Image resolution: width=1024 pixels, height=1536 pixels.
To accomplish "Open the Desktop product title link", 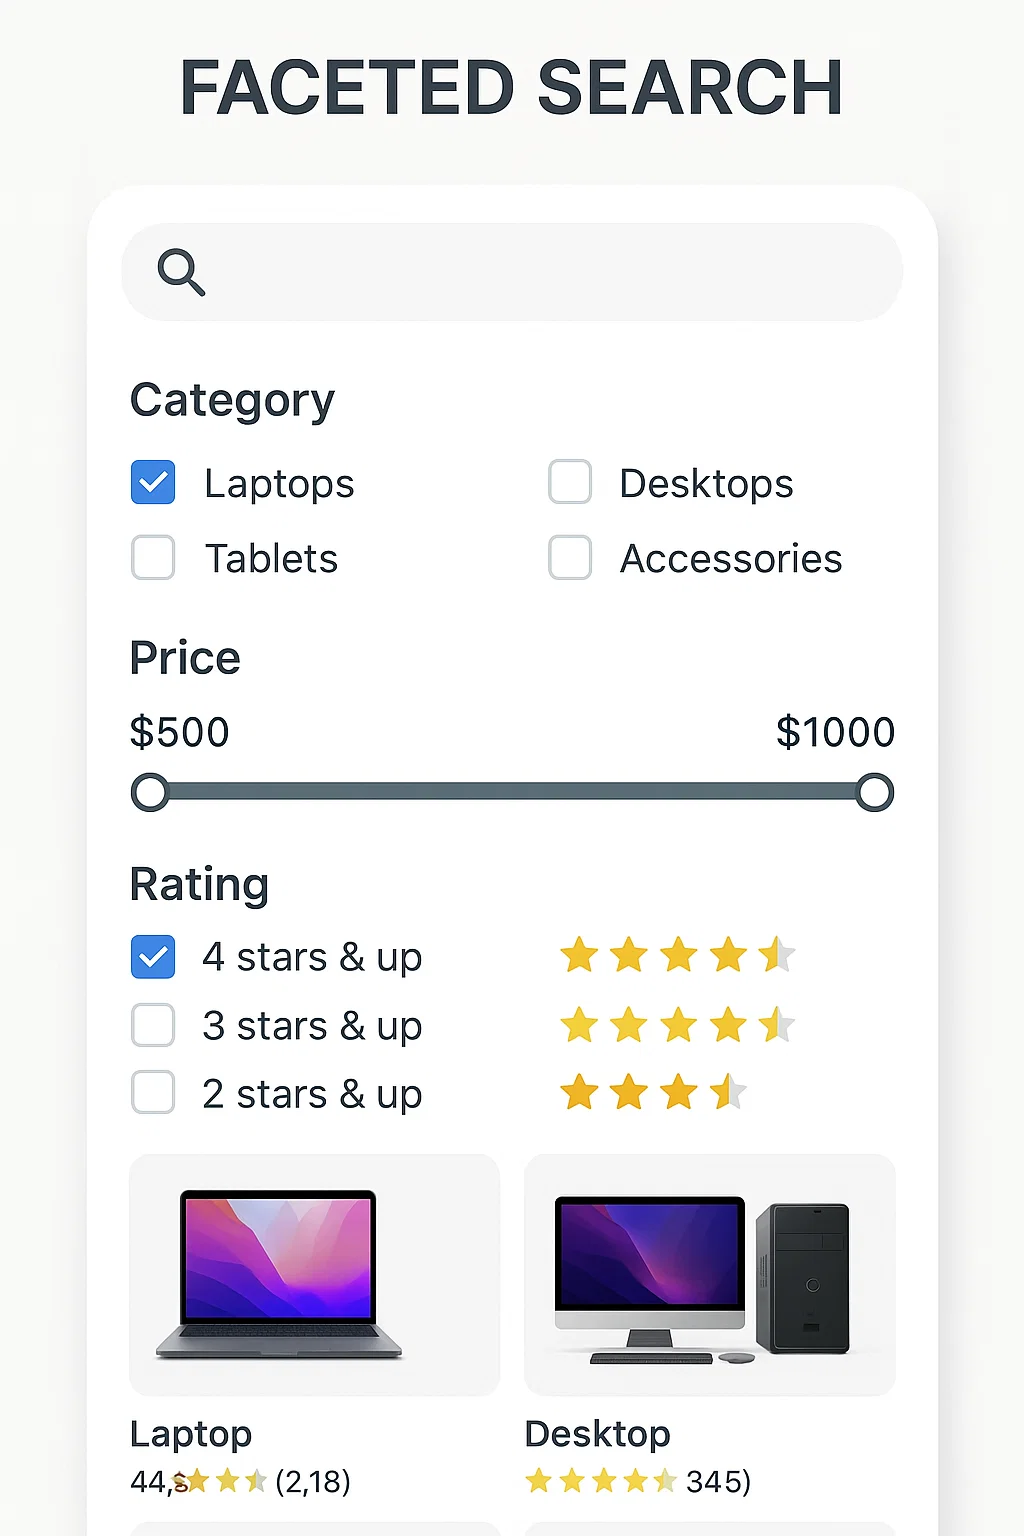I will tap(598, 1434).
